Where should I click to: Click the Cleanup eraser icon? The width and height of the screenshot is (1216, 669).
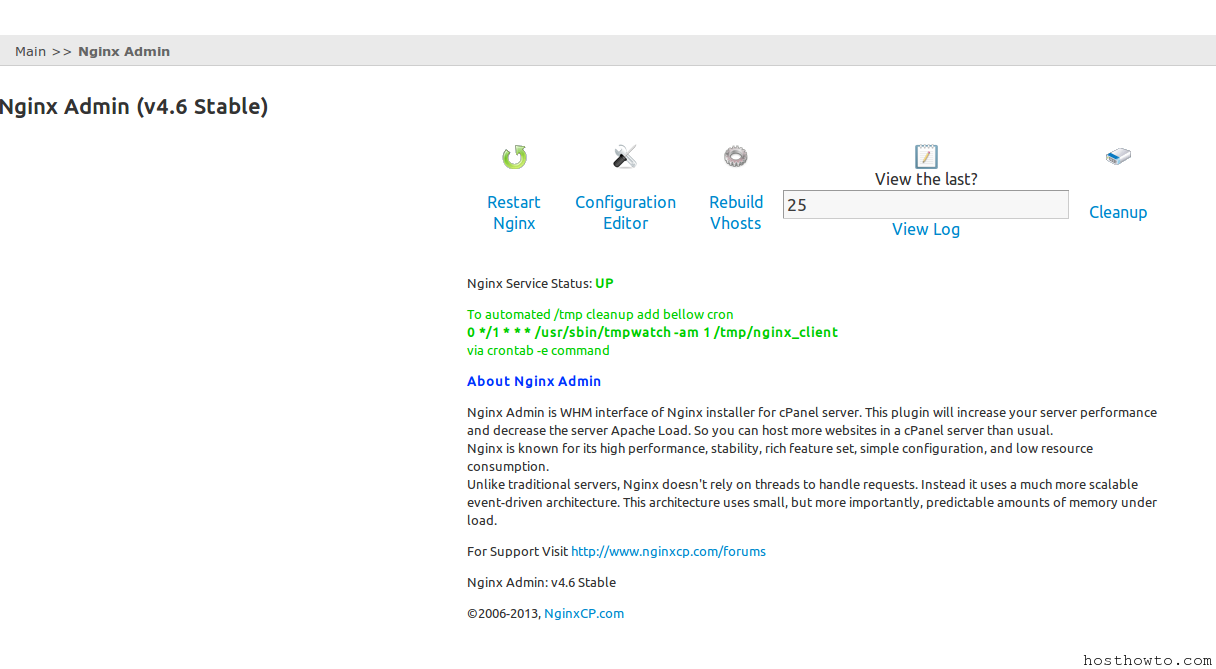tap(1118, 156)
